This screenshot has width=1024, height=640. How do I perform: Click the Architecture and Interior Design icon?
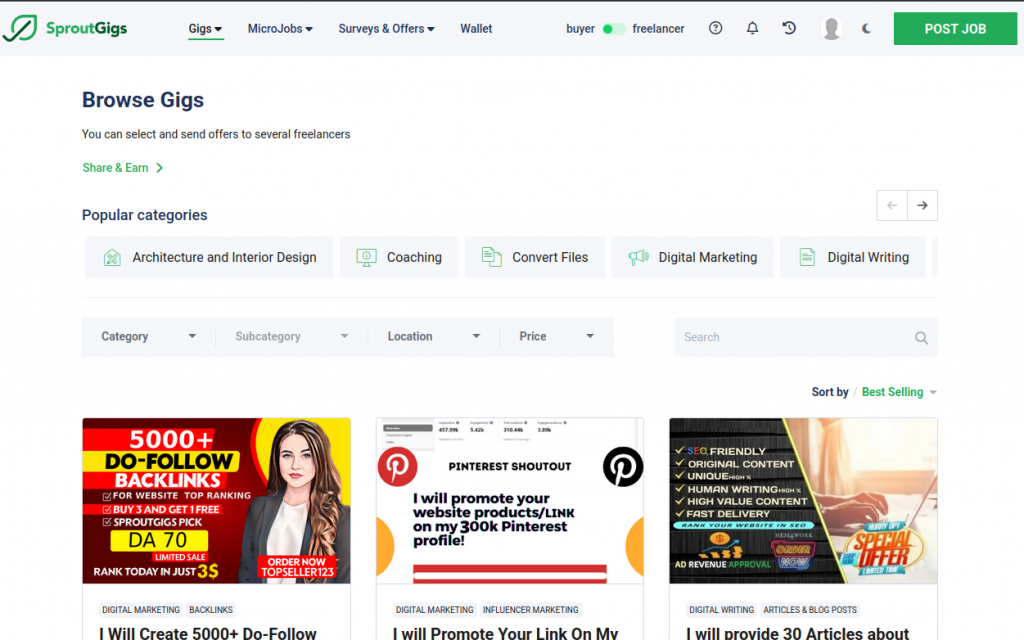click(x=112, y=257)
